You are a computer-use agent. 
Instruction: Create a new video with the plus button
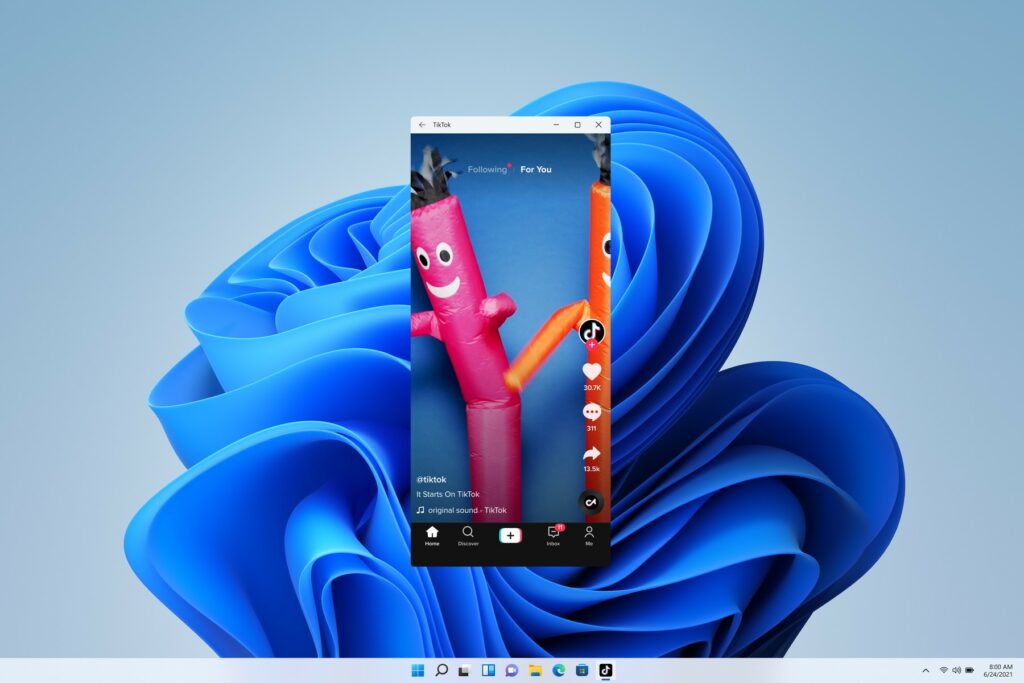pyautogui.click(x=510, y=535)
